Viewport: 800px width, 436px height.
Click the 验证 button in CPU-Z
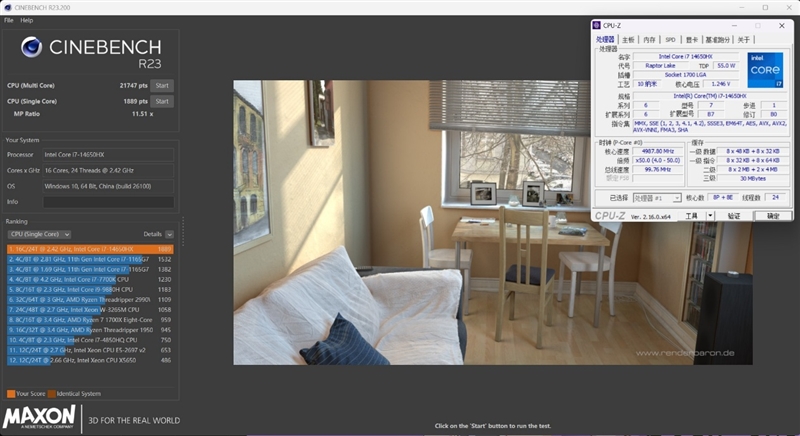[734, 216]
